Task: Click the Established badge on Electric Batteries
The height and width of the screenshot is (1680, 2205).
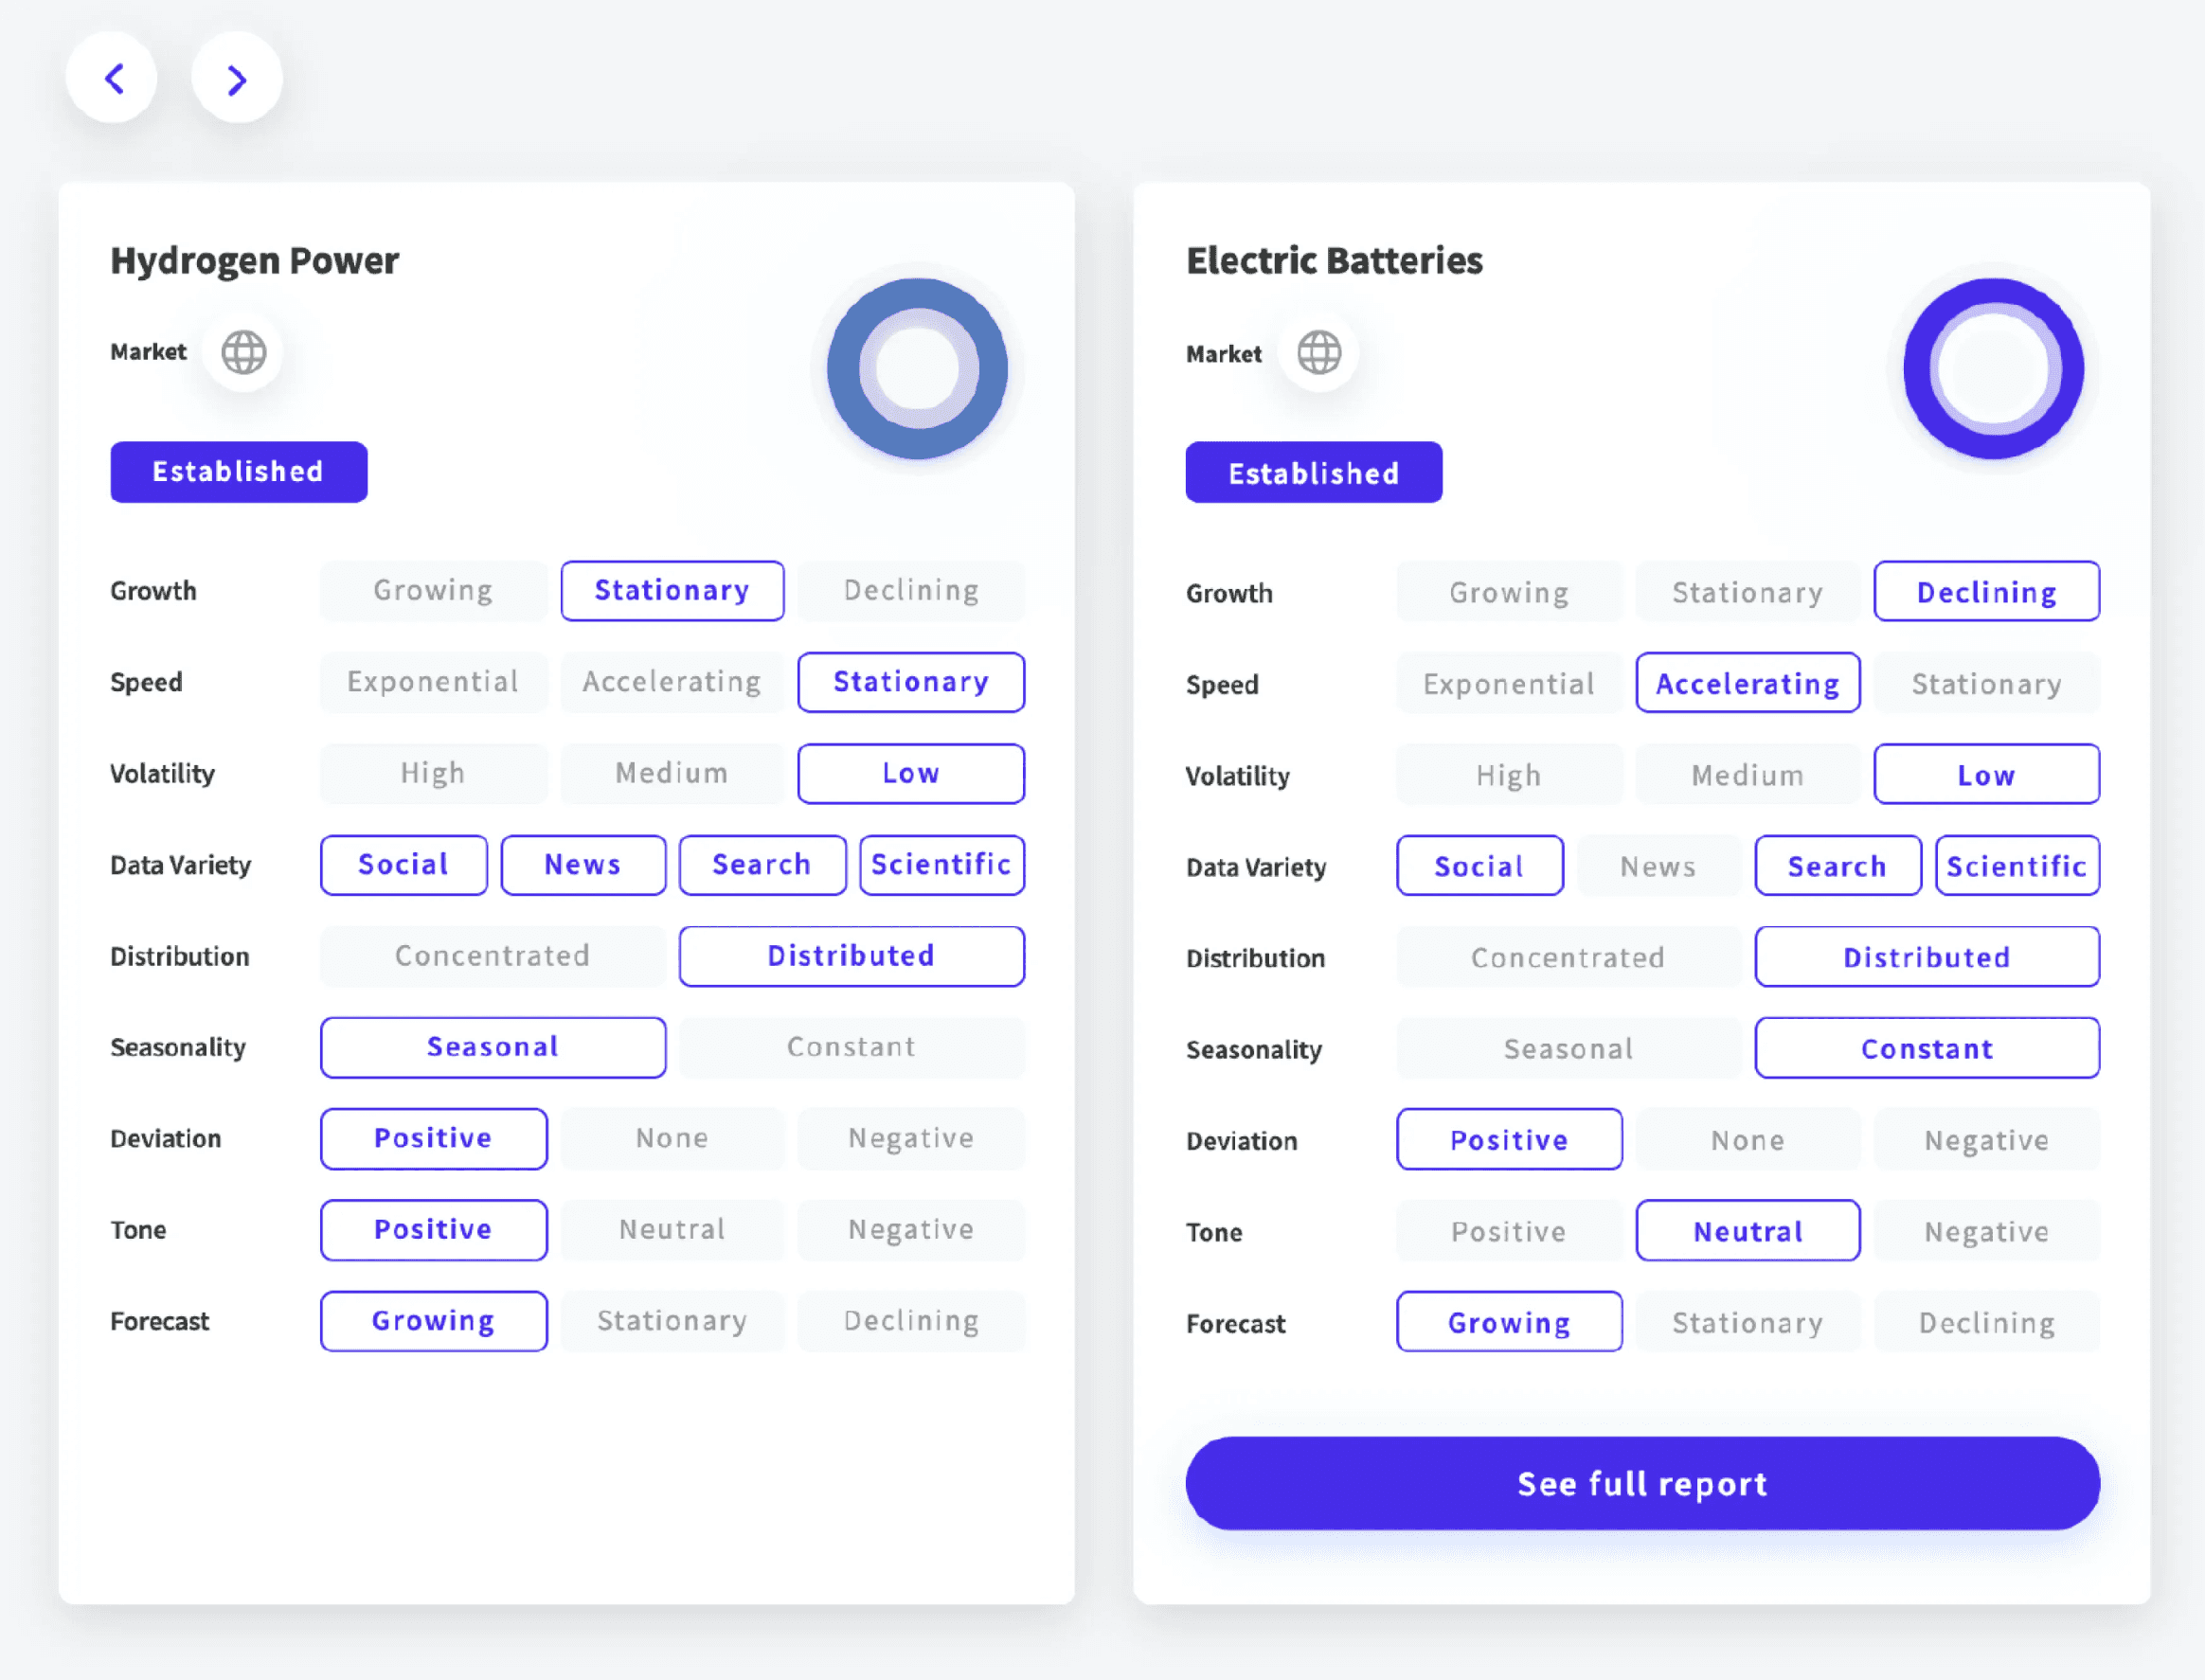Action: point(1314,473)
